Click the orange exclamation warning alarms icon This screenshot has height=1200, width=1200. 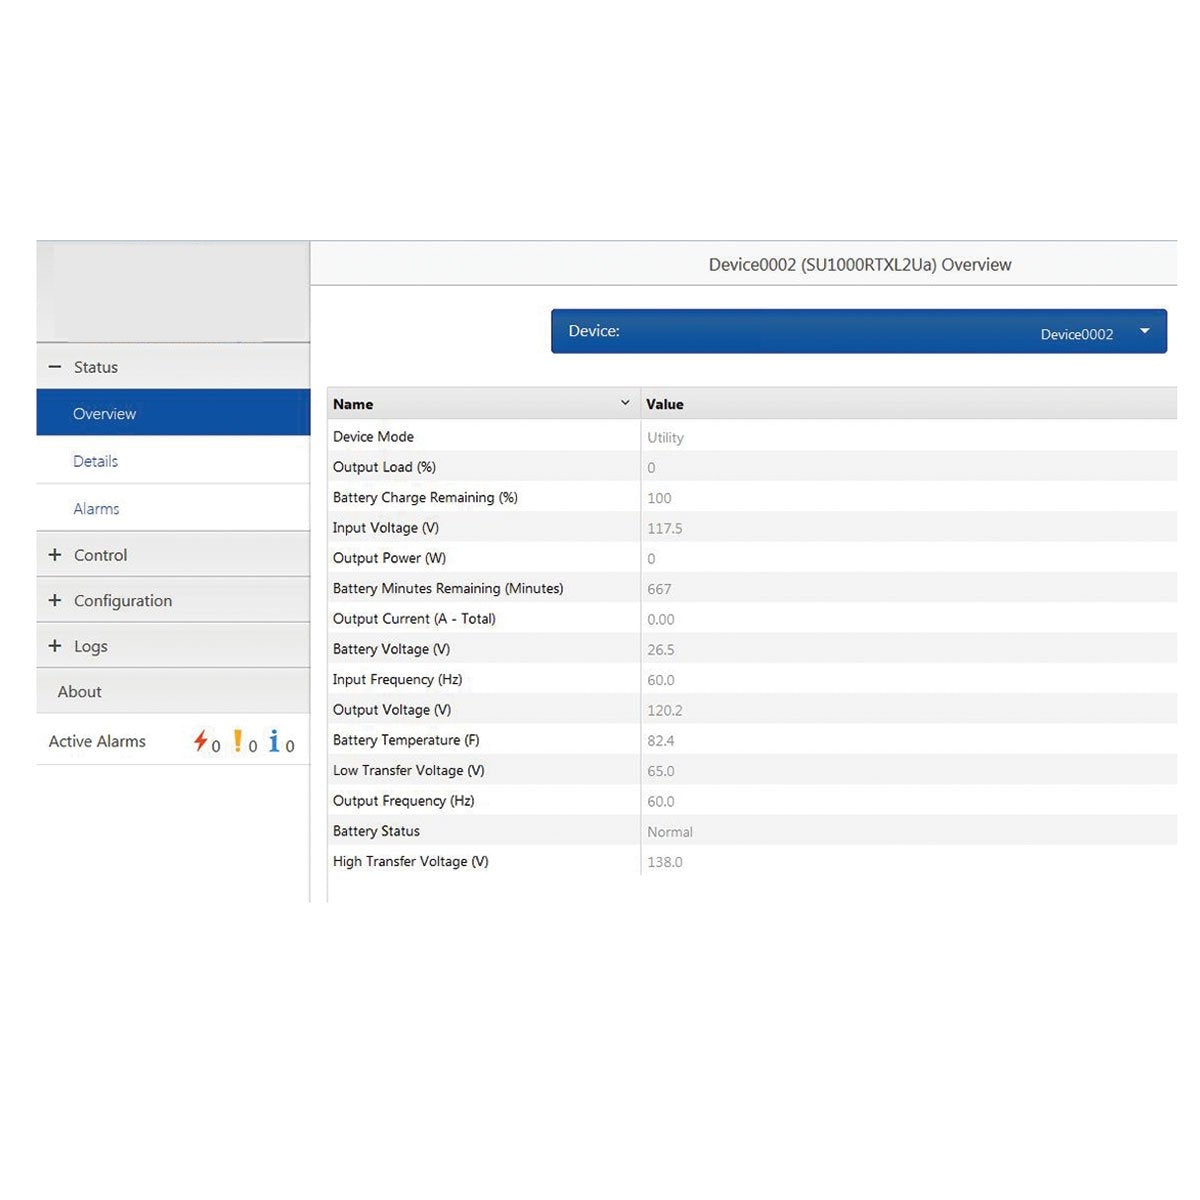237,740
